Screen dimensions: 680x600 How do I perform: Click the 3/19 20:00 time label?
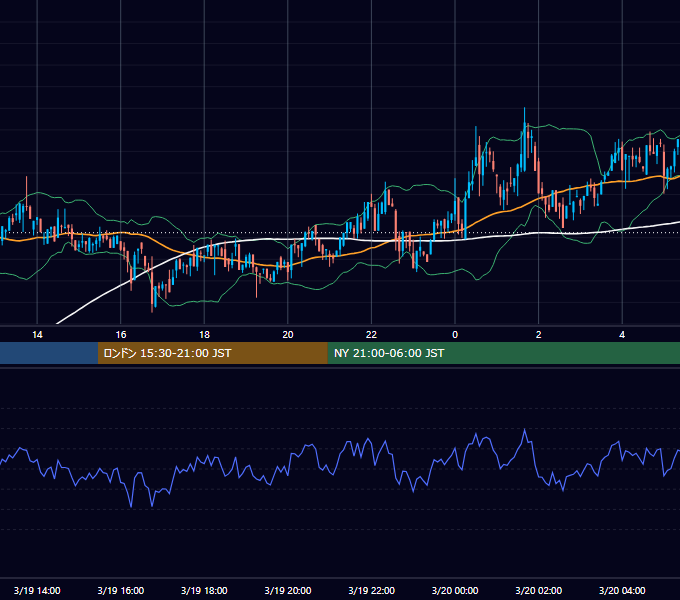tap(288, 590)
